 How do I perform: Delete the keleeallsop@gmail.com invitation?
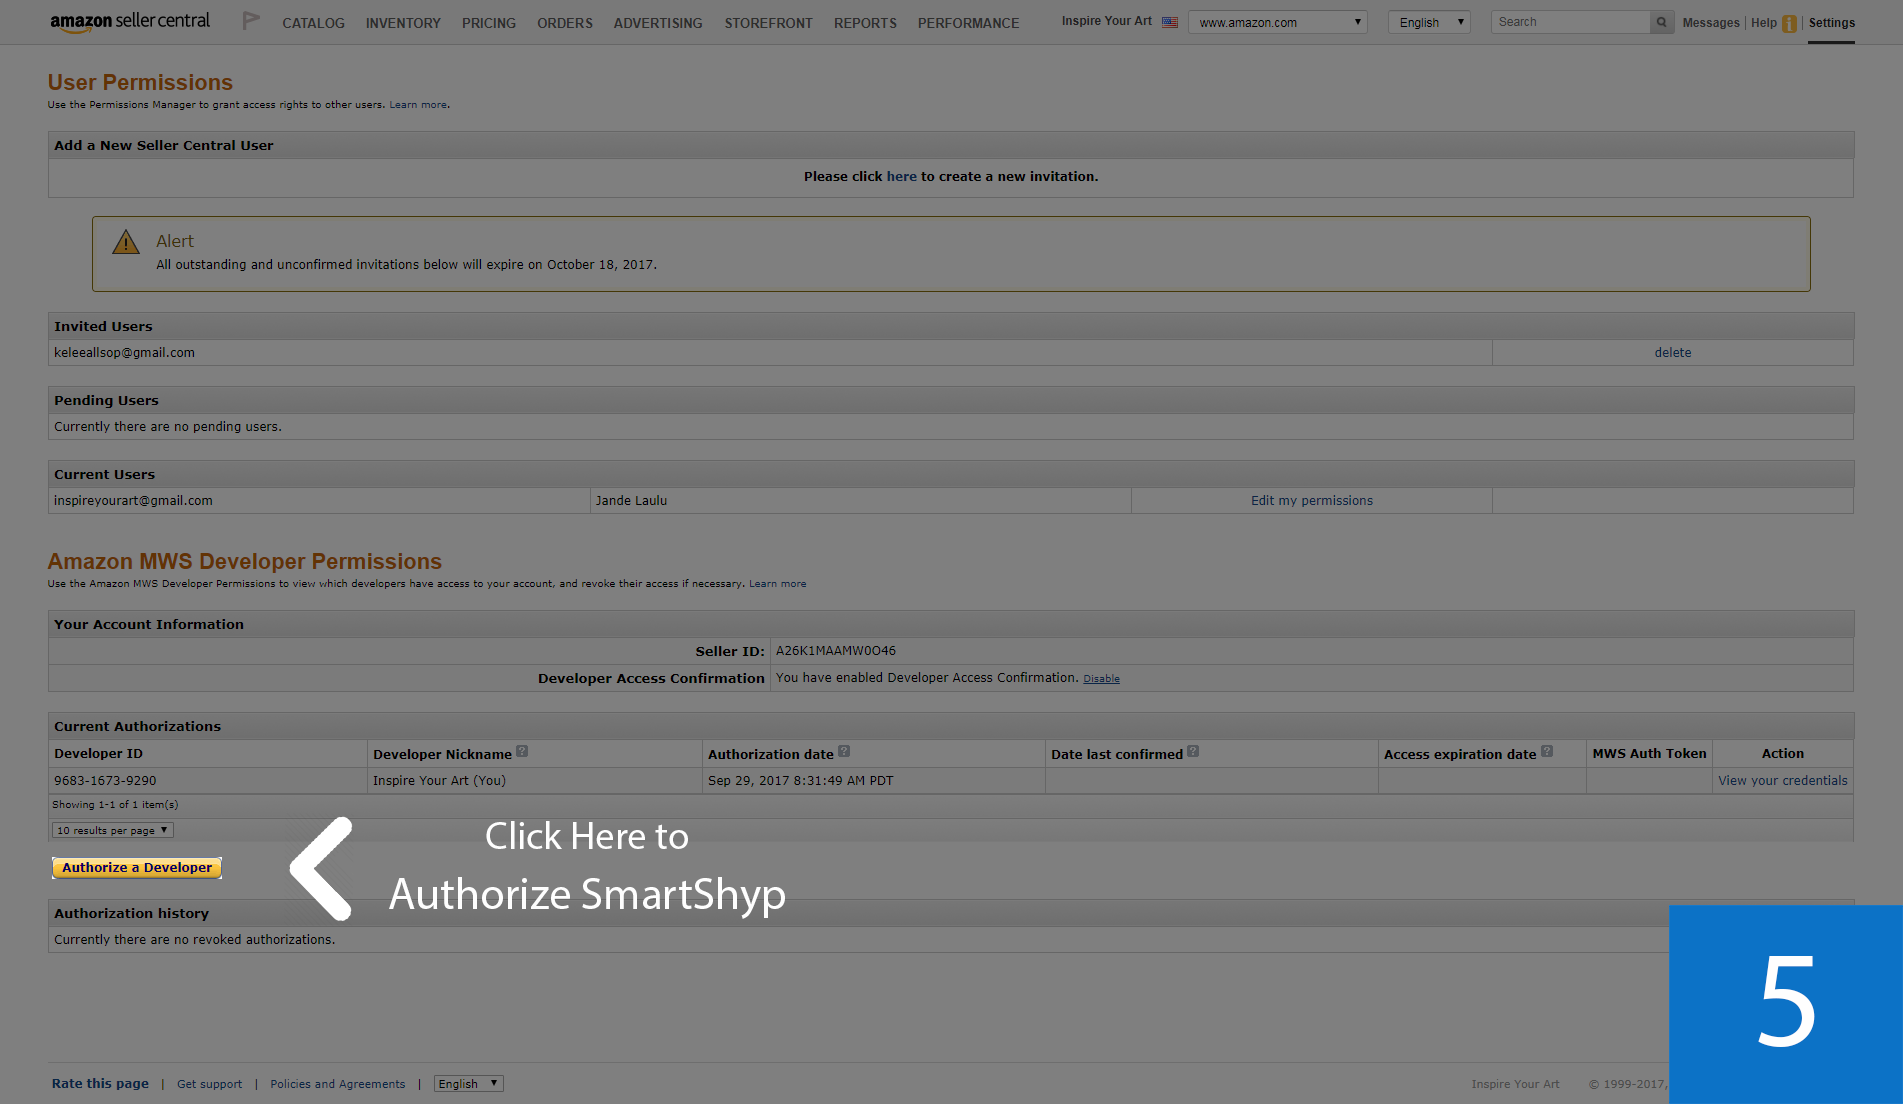click(x=1672, y=353)
